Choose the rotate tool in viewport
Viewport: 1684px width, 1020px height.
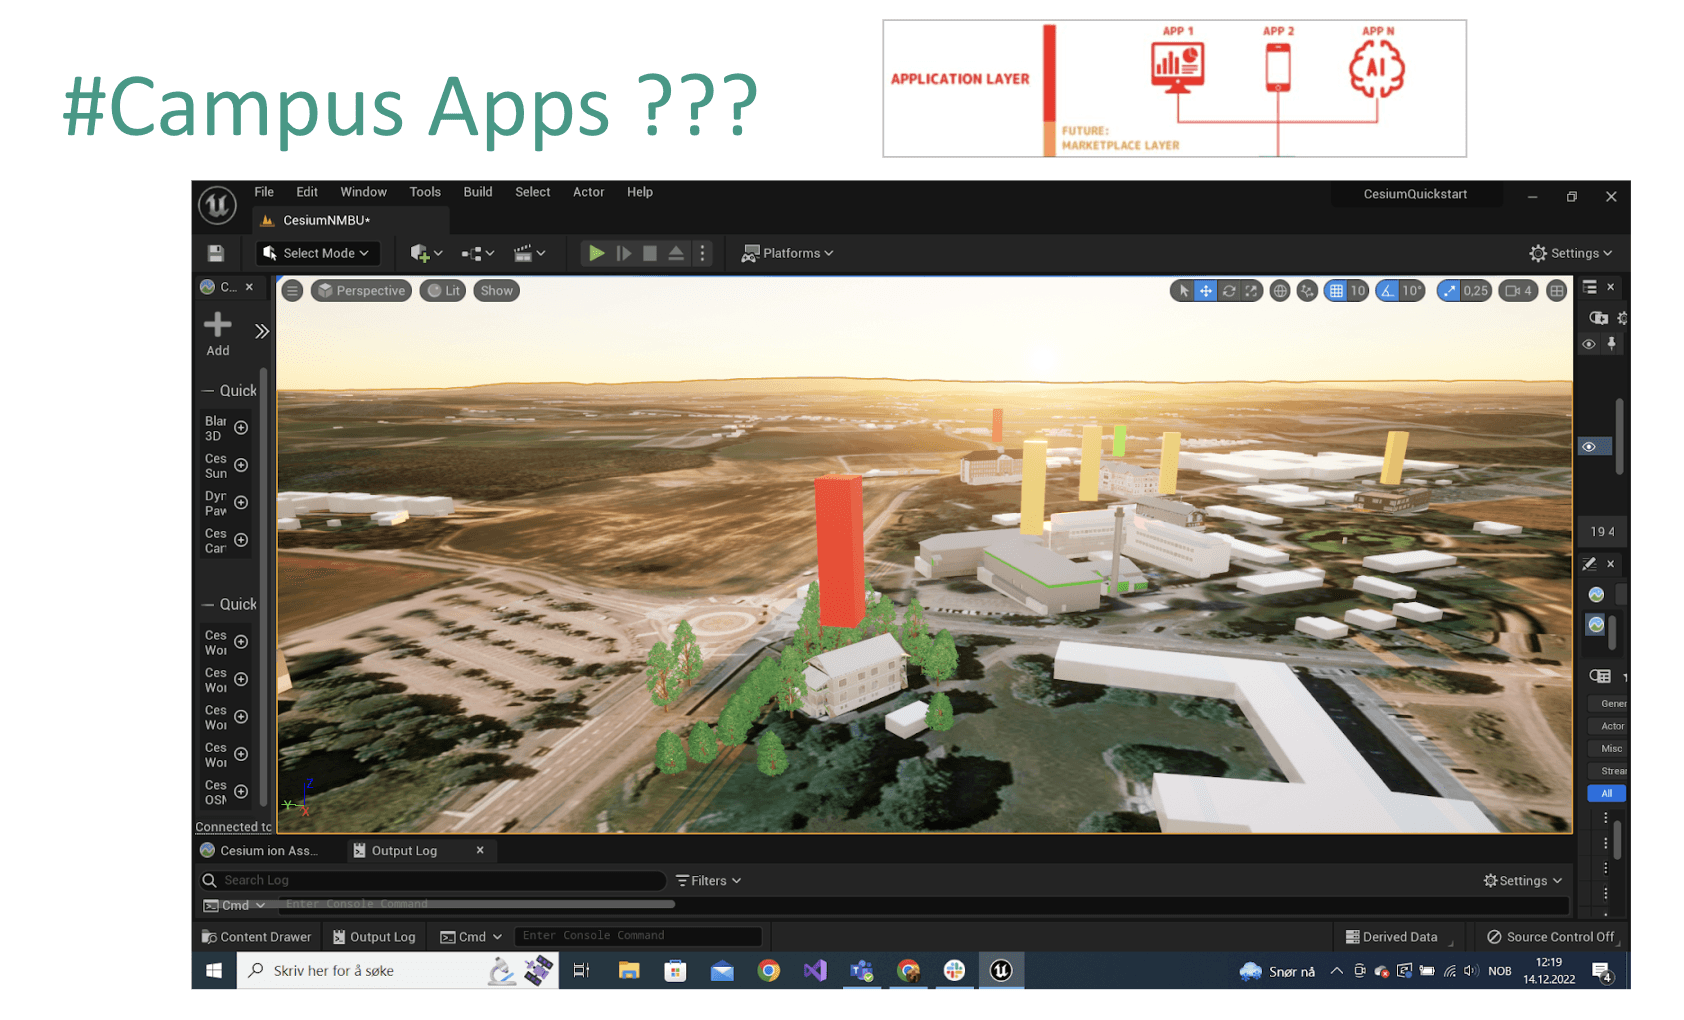click(x=1229, y=291)
